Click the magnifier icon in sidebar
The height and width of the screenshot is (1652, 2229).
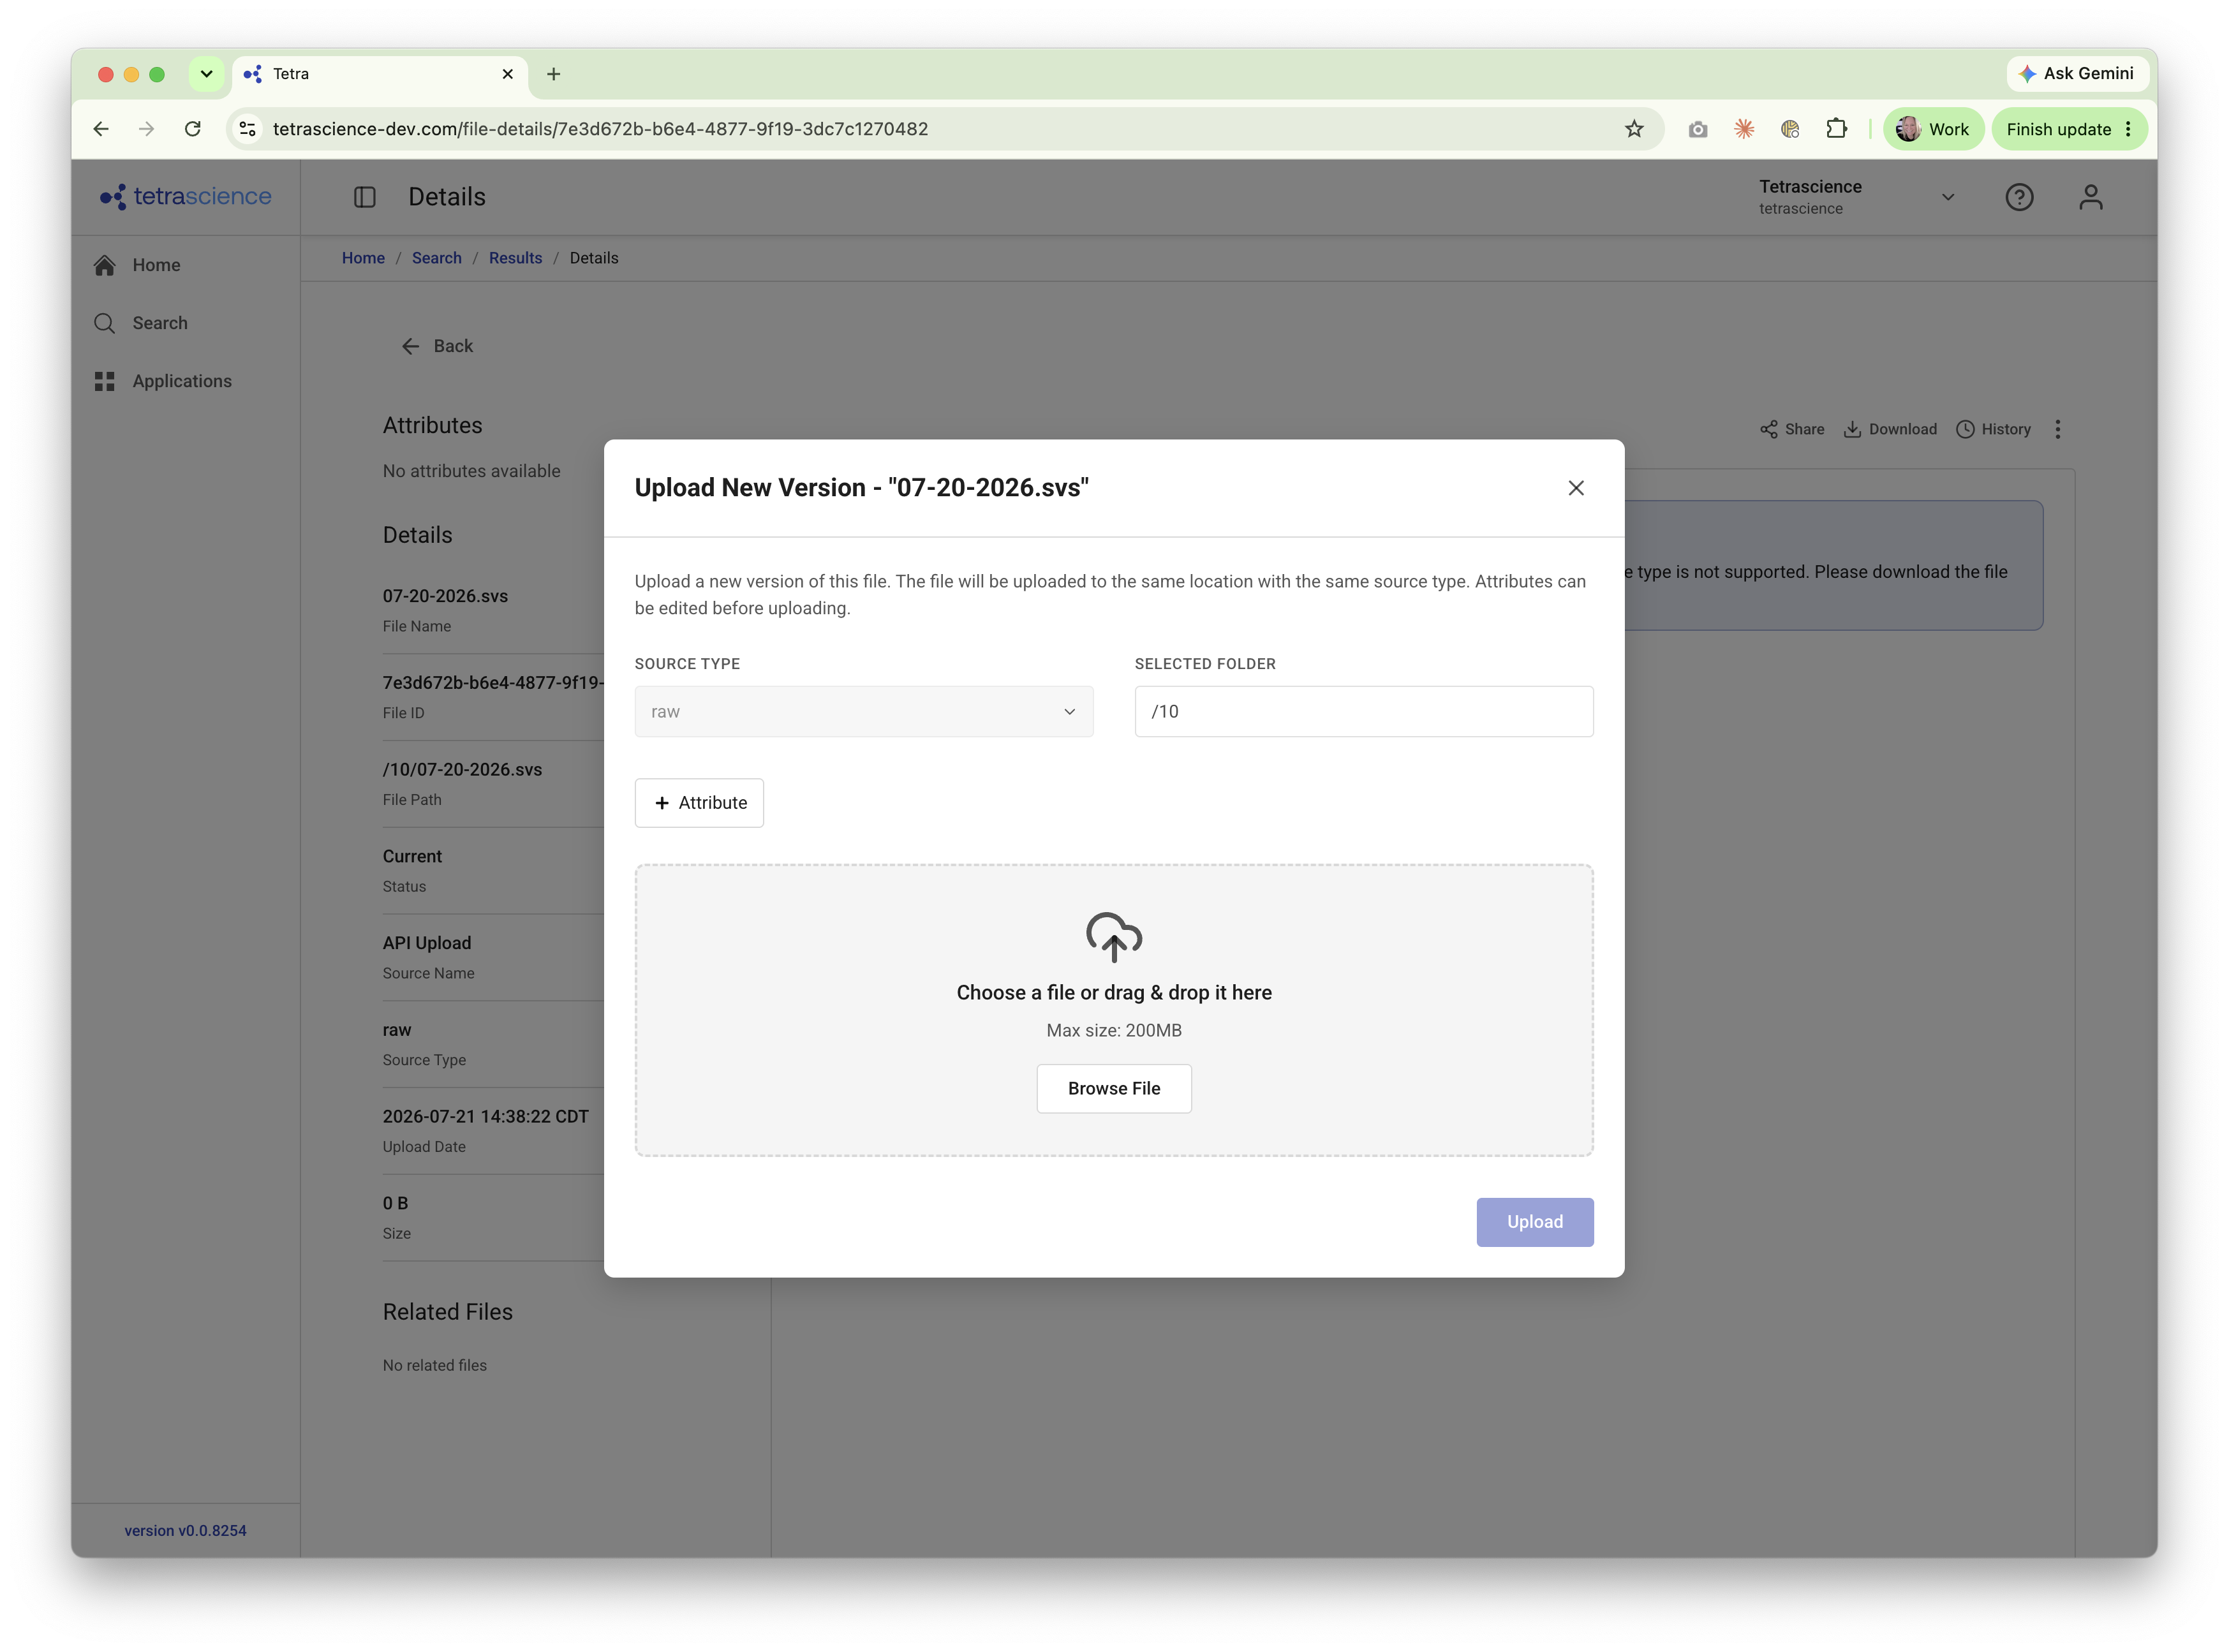point(104,323)
